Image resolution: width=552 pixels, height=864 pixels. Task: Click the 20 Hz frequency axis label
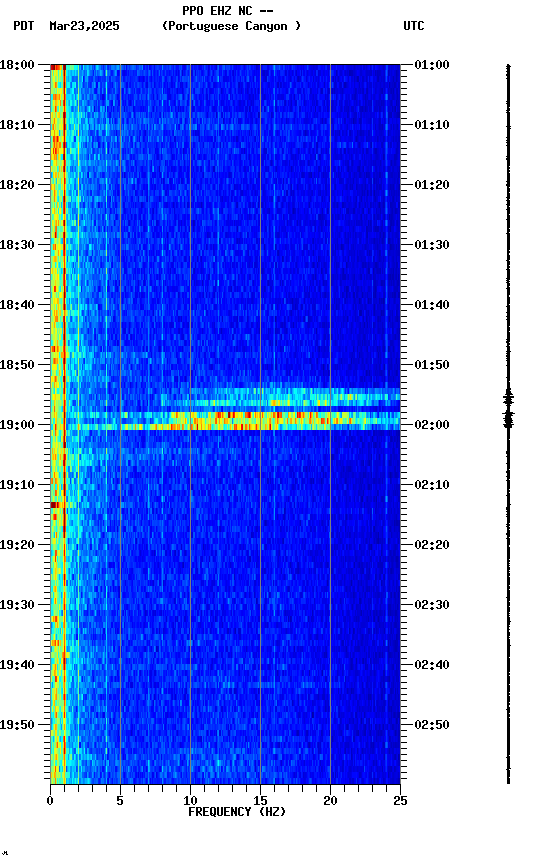(330, 801)
